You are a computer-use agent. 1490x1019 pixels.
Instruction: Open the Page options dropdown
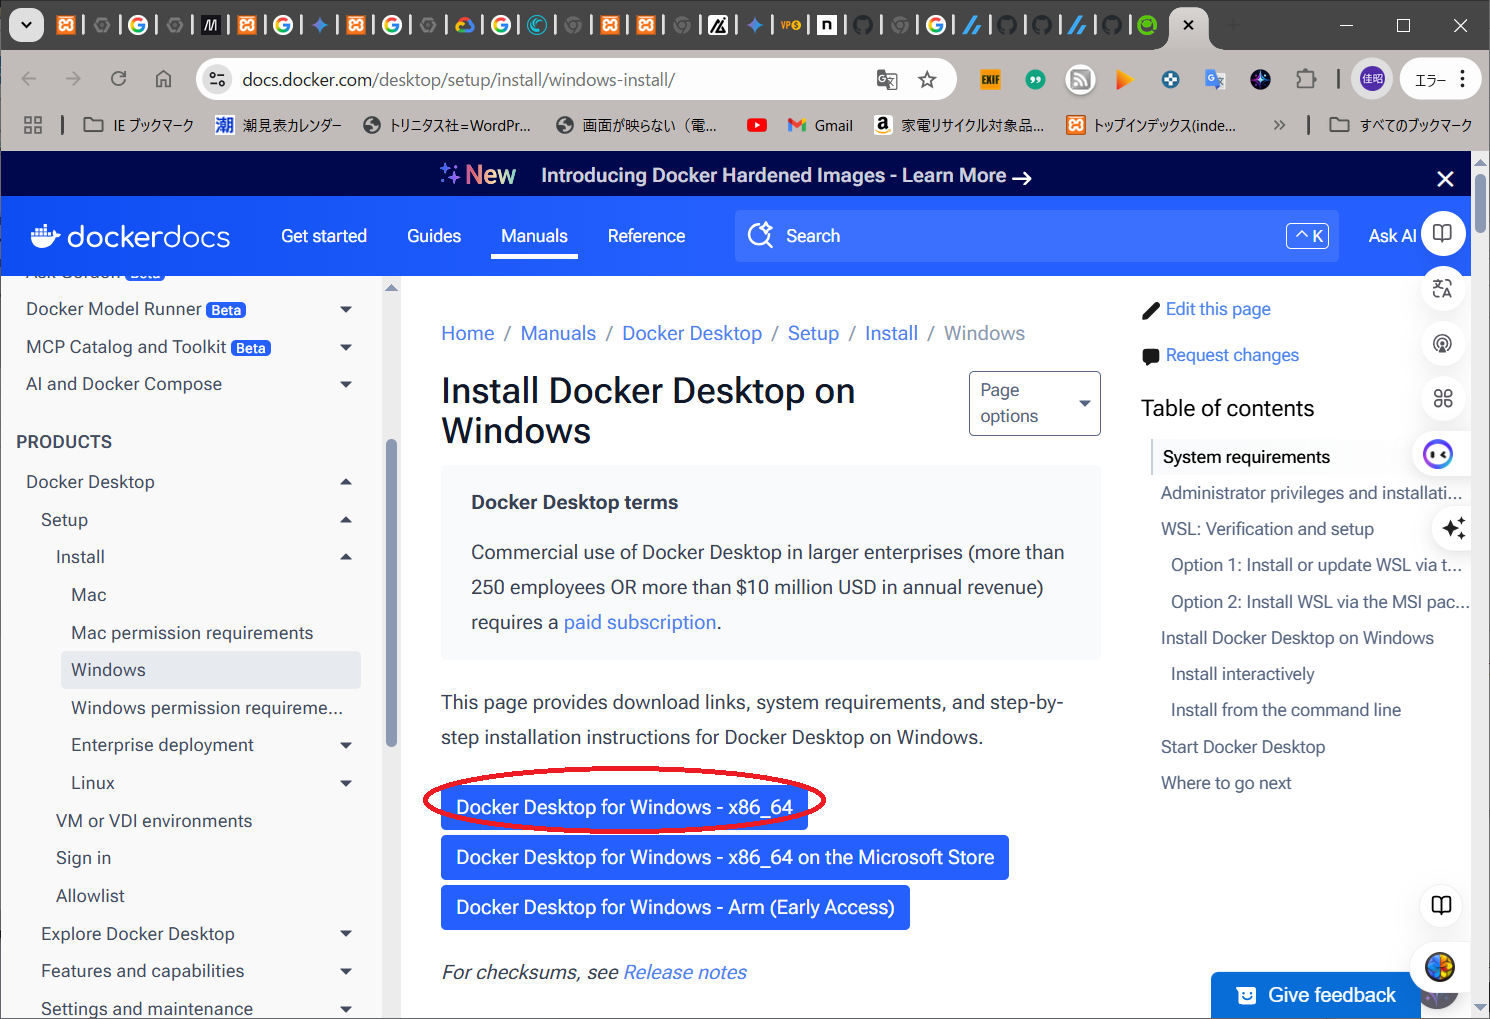point(1034,403)
